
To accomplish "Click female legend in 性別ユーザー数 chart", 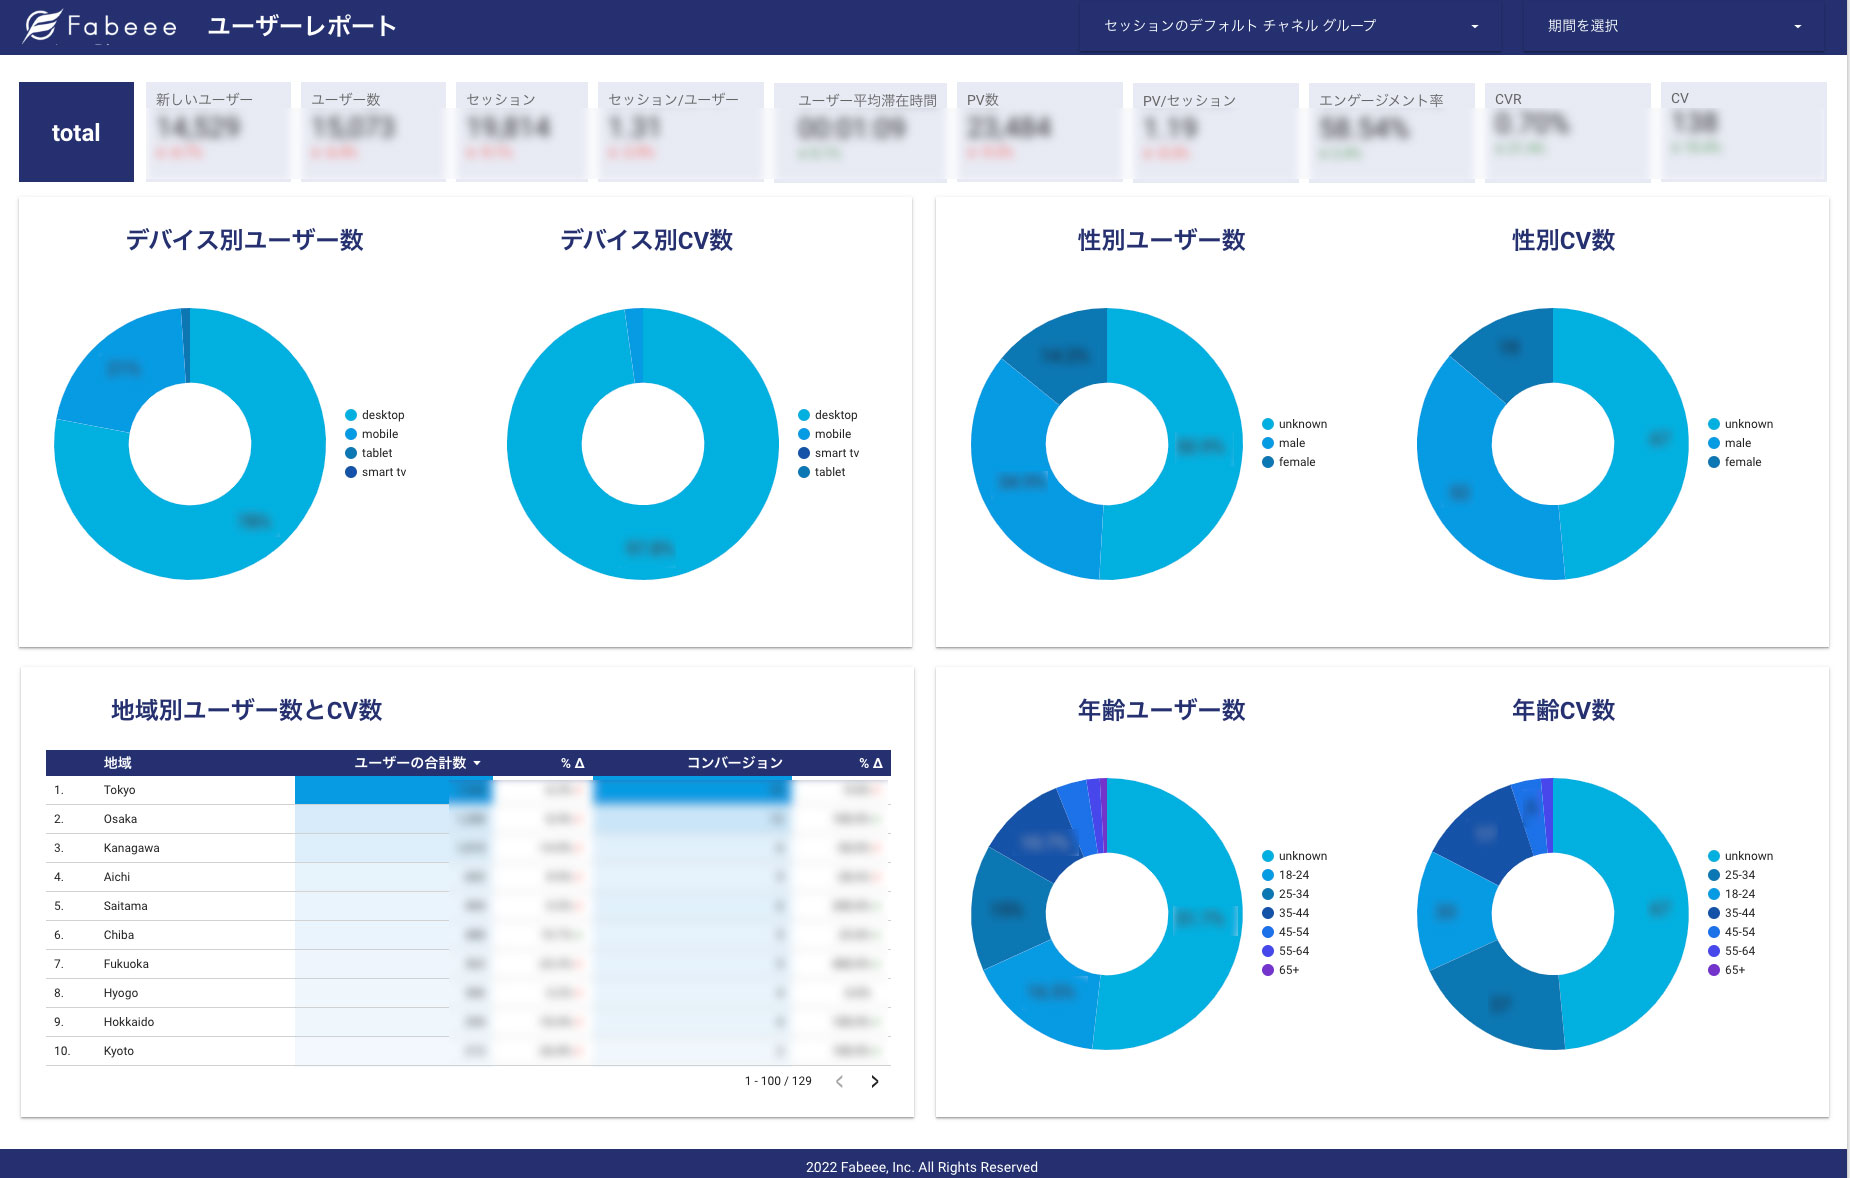I will (1289, 462).
